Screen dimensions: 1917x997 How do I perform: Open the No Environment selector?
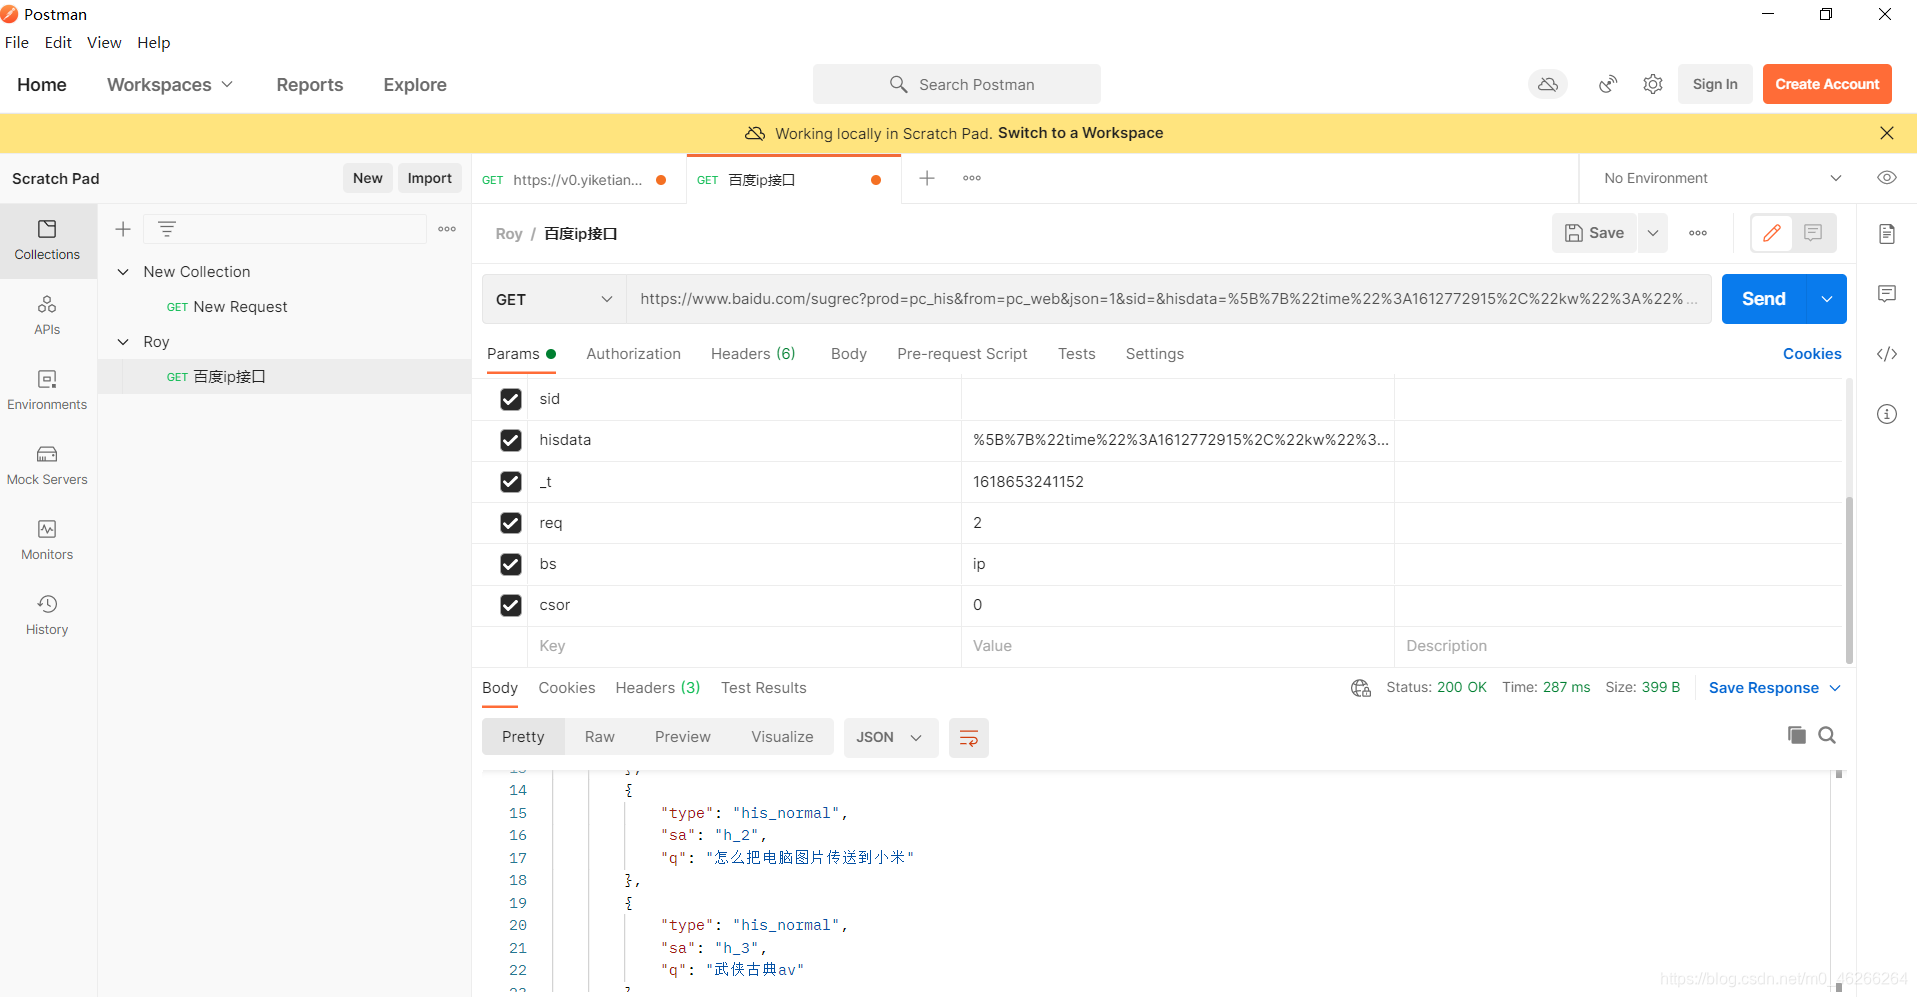coord(1722,178)
